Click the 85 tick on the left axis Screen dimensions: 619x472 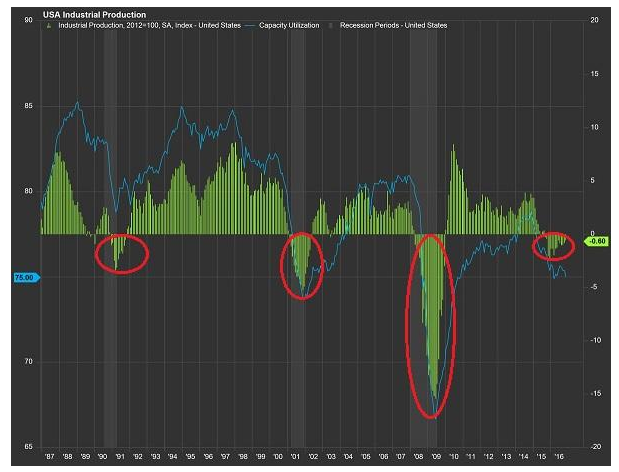tap(30, 106)
